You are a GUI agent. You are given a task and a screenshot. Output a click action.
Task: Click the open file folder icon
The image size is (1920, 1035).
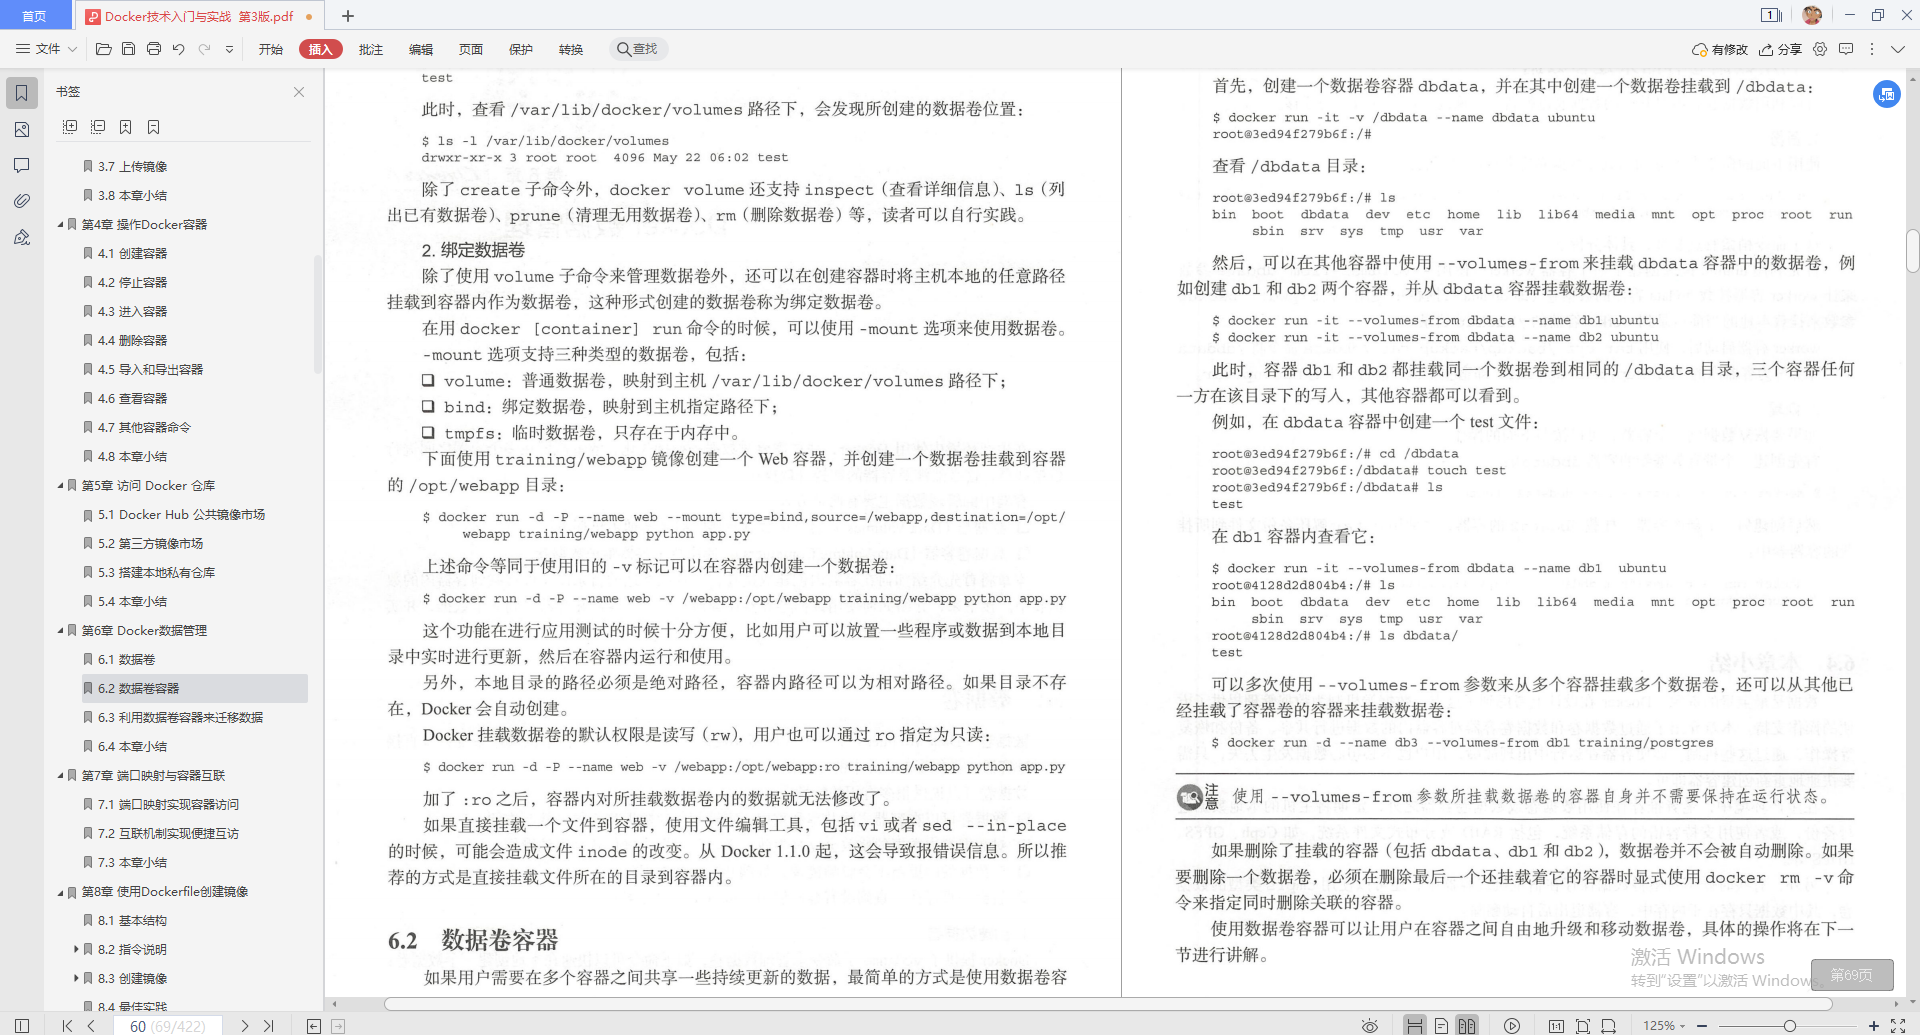click(103, 49)
